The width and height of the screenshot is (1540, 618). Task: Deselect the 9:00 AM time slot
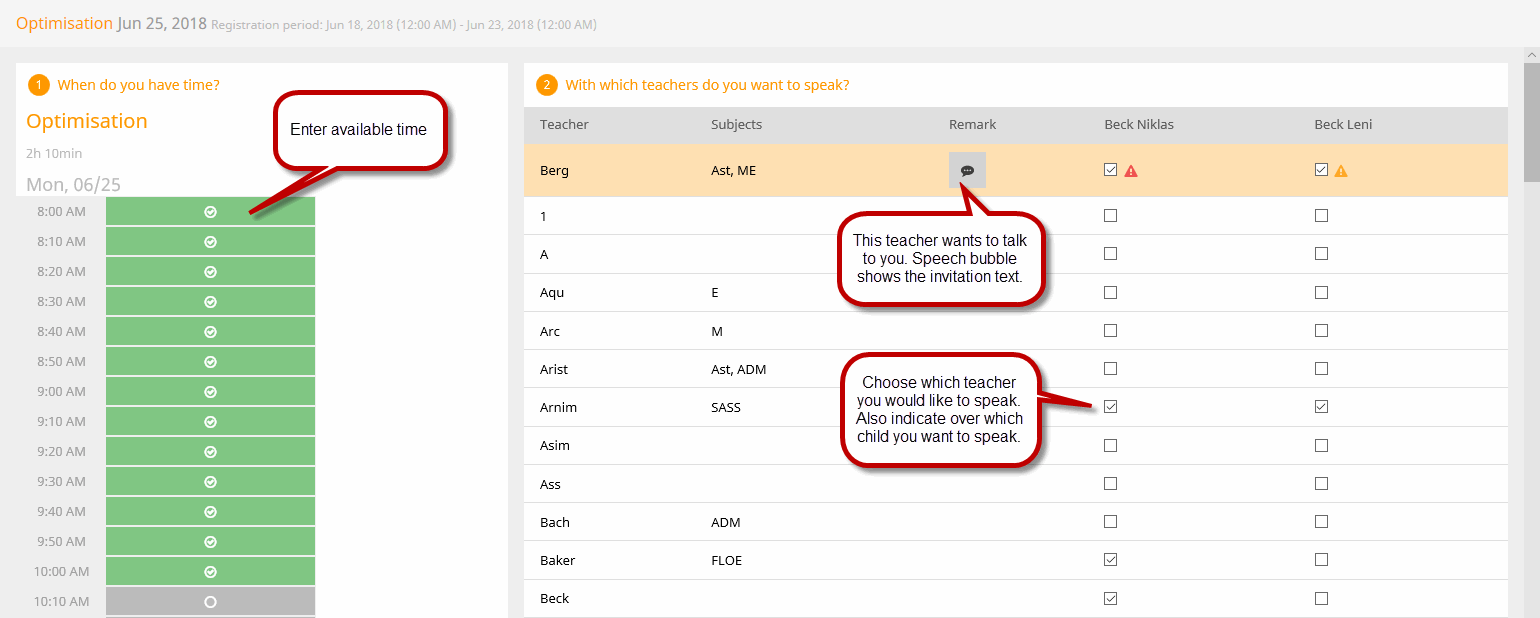click(210, 391)
